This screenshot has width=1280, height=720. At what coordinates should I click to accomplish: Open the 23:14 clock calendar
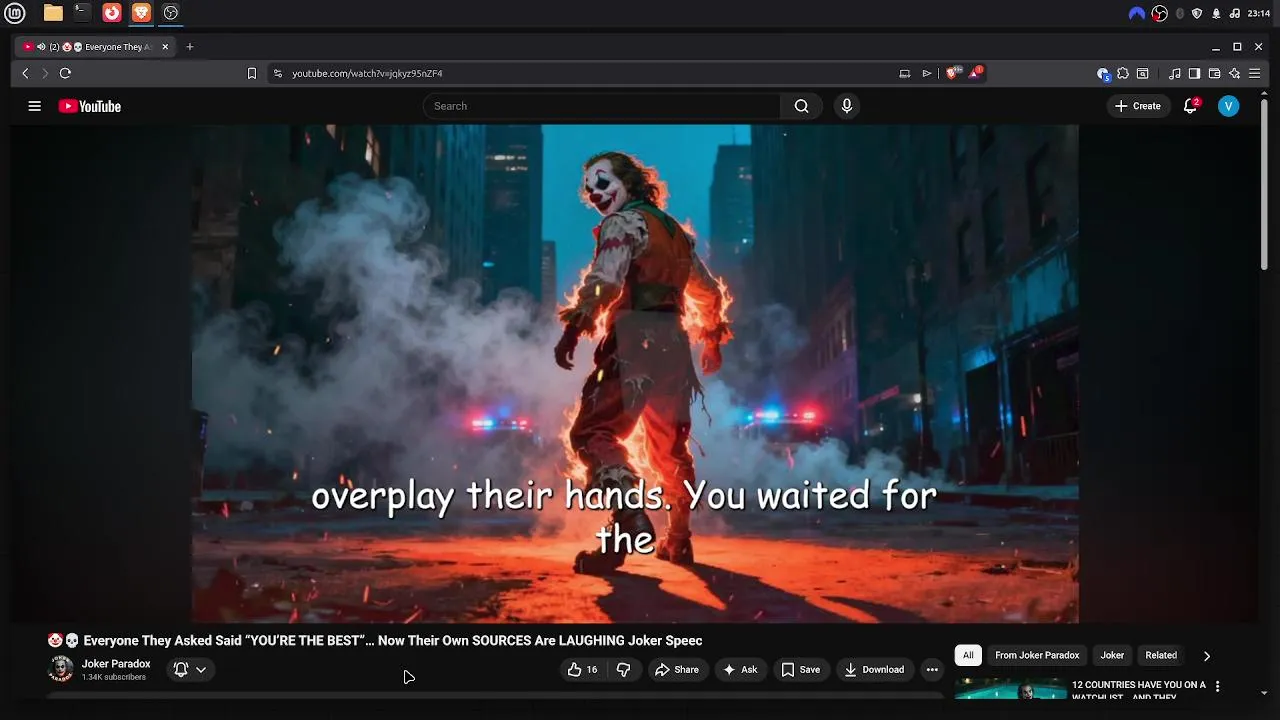point(1259,13)
